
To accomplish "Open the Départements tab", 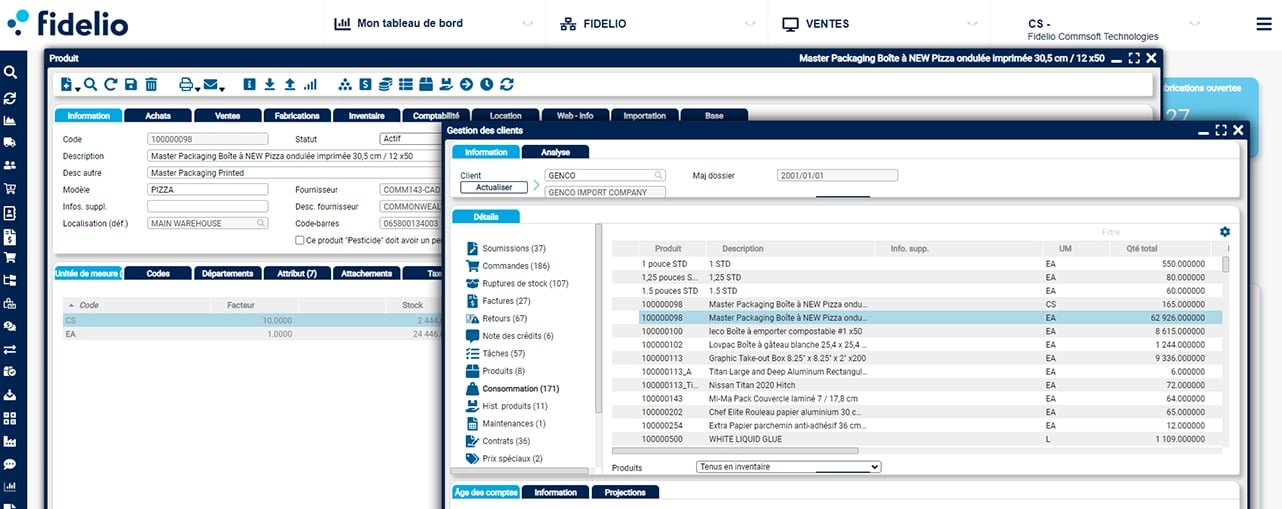I will coord(227,273).
